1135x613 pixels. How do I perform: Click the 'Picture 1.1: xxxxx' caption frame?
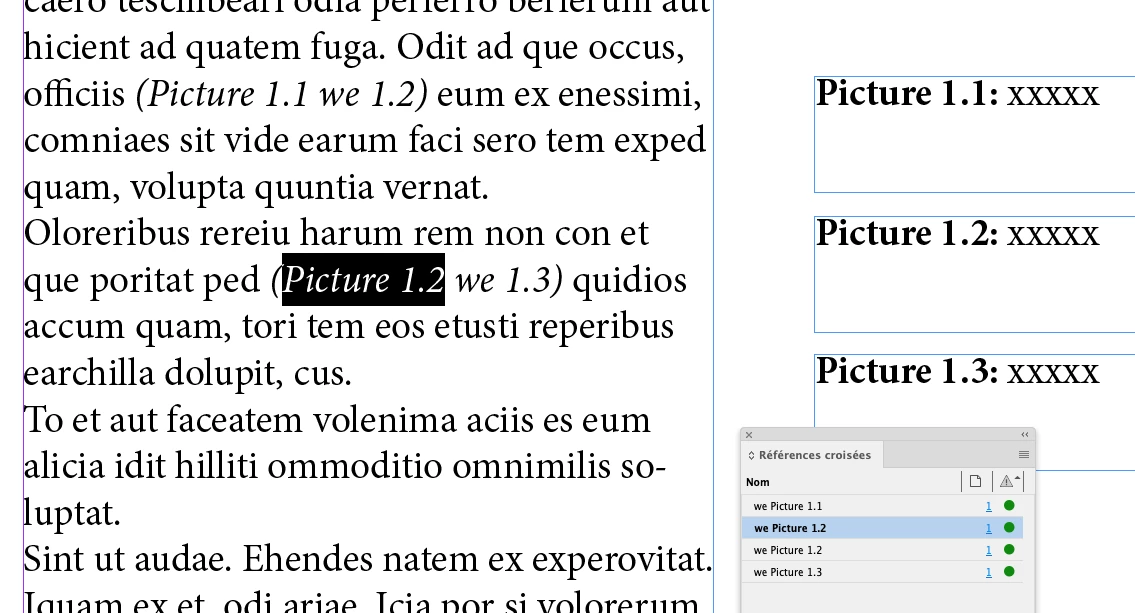[x=974, y=134]
